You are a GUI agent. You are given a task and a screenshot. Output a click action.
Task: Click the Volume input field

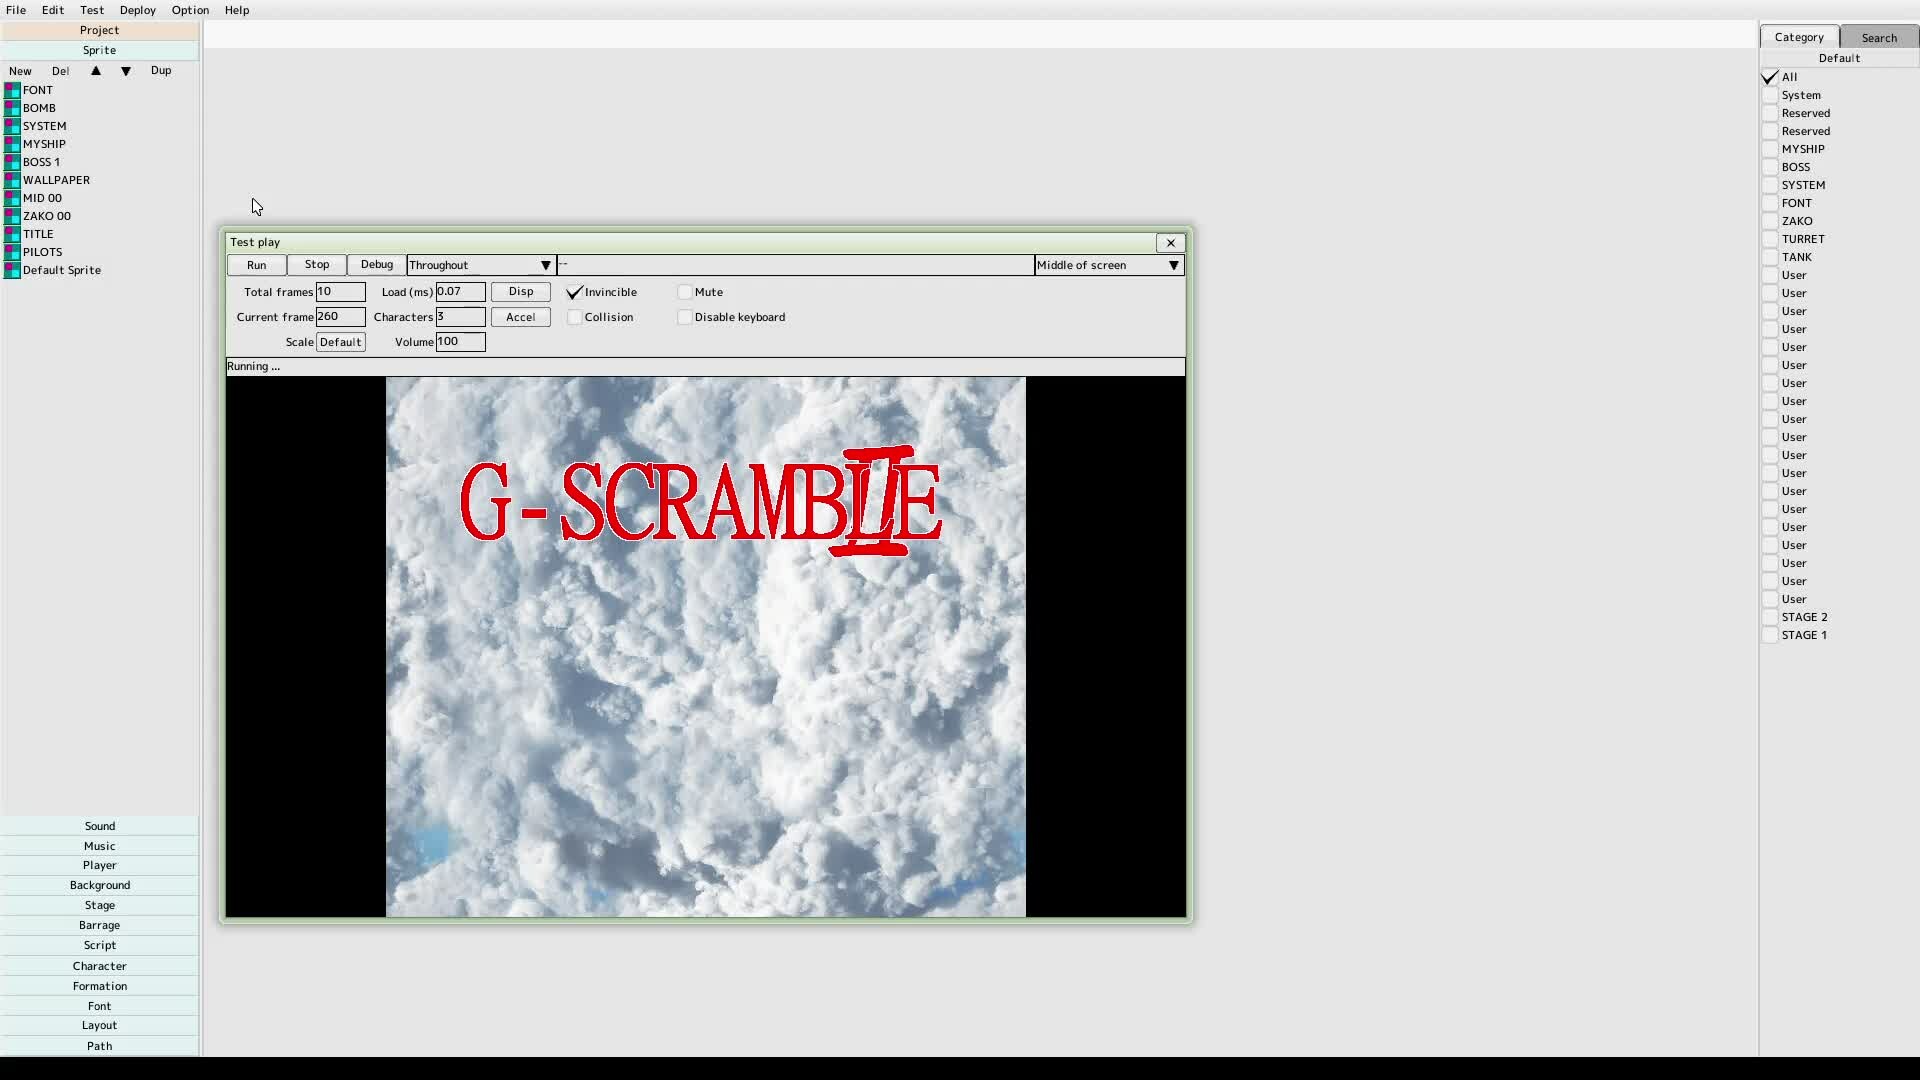tap(460, 342)
